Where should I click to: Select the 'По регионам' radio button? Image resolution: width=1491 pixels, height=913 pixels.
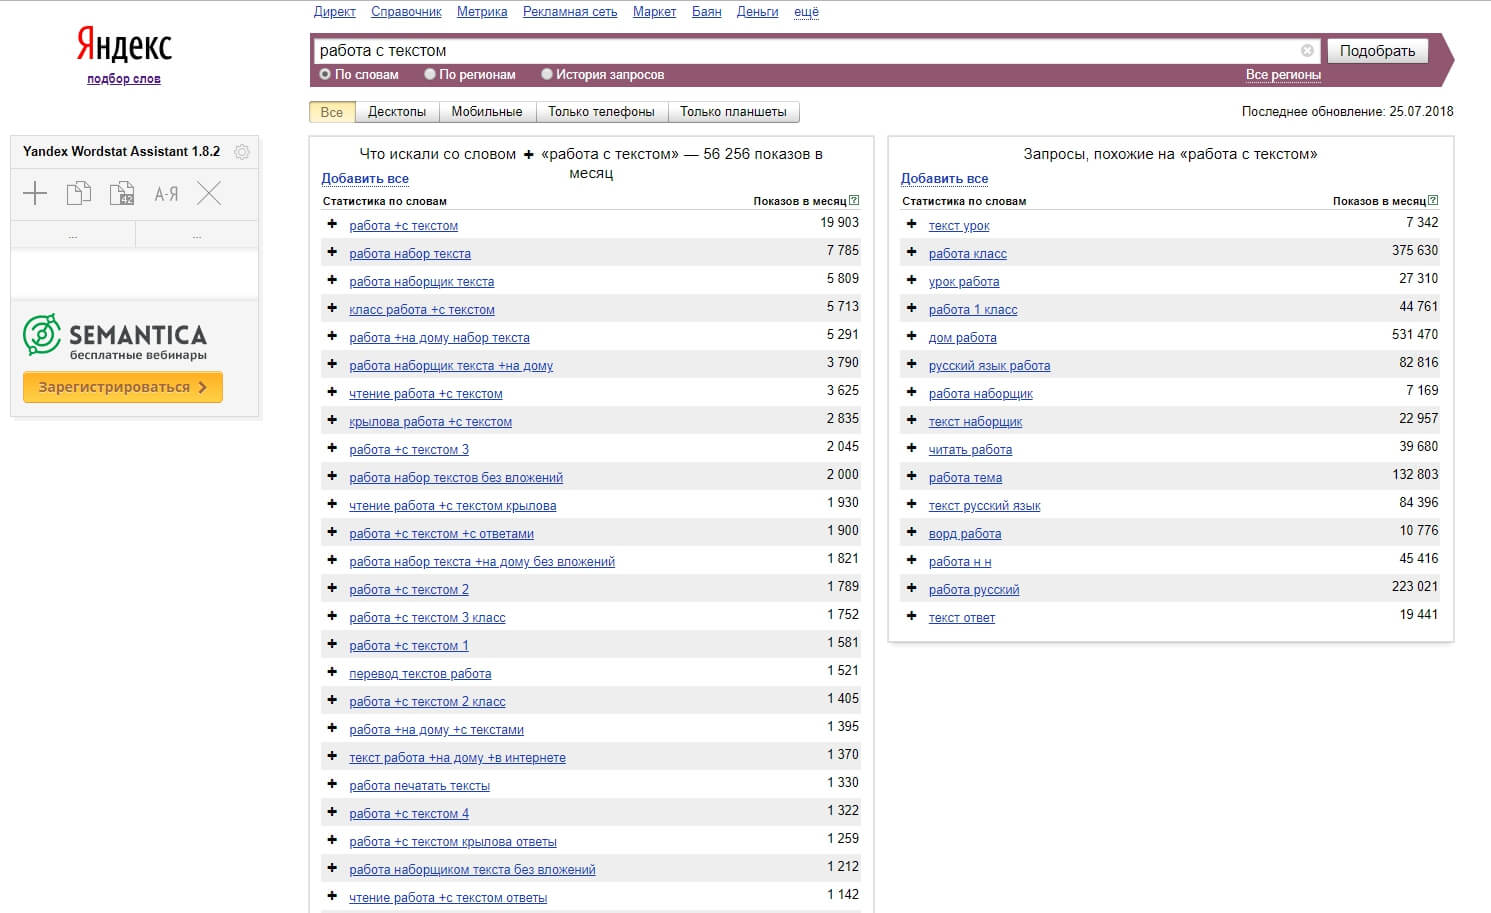point(430,74)
